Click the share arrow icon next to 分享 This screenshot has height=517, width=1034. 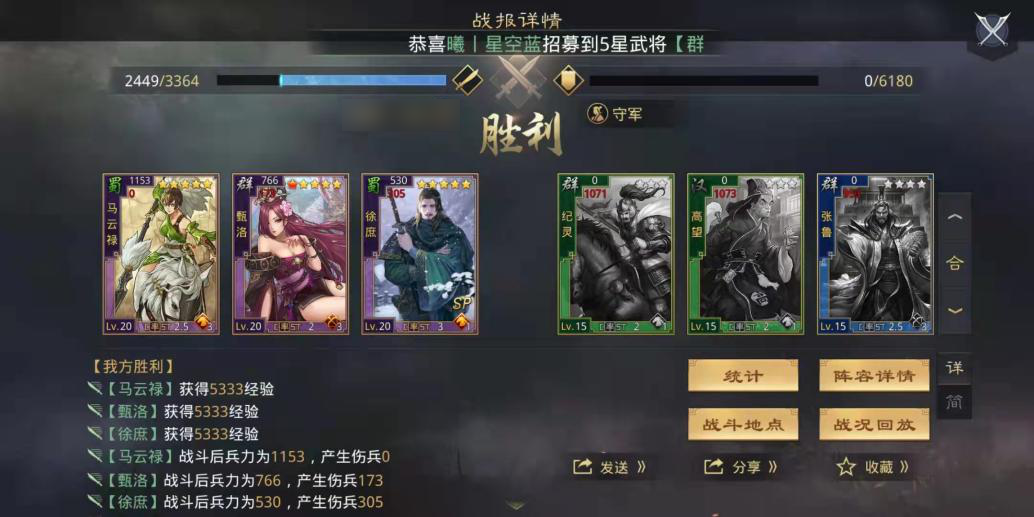coord(714,468)
